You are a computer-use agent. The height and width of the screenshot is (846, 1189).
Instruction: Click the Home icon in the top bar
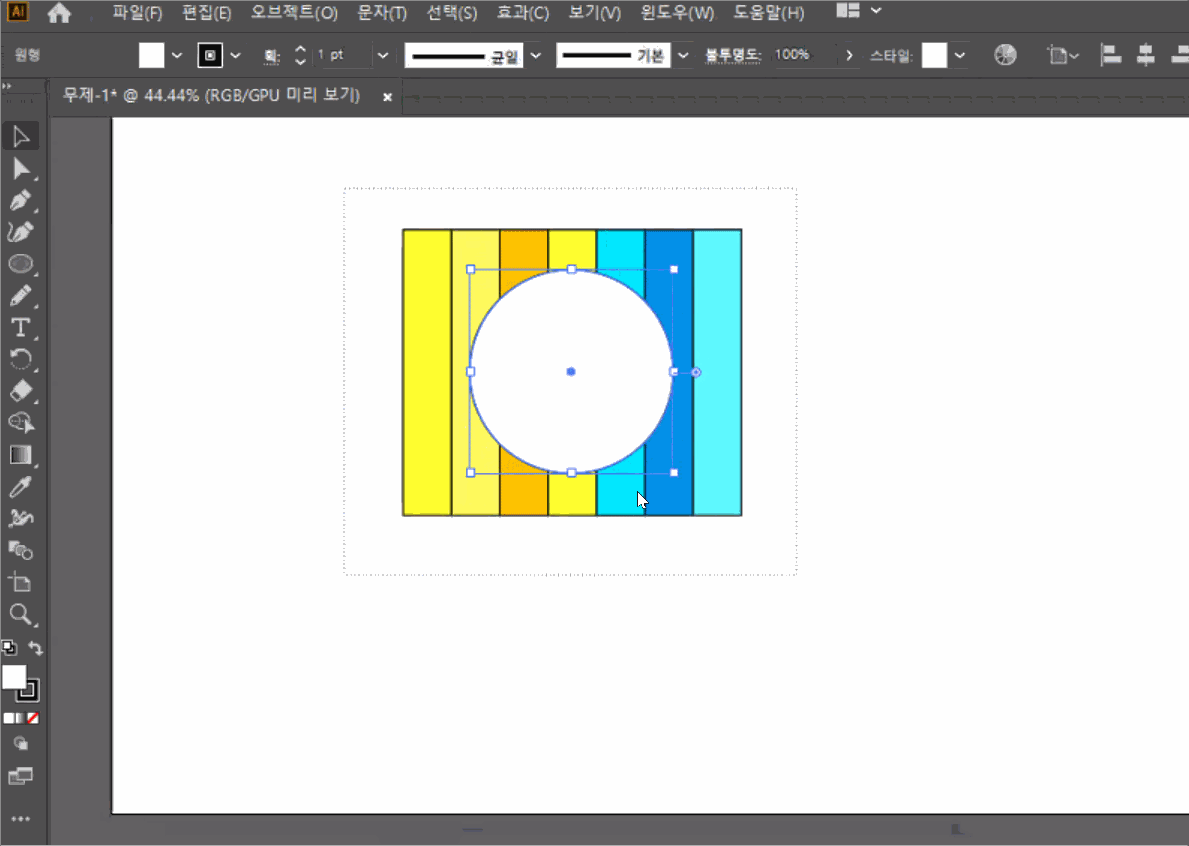(x=60, y=13)
